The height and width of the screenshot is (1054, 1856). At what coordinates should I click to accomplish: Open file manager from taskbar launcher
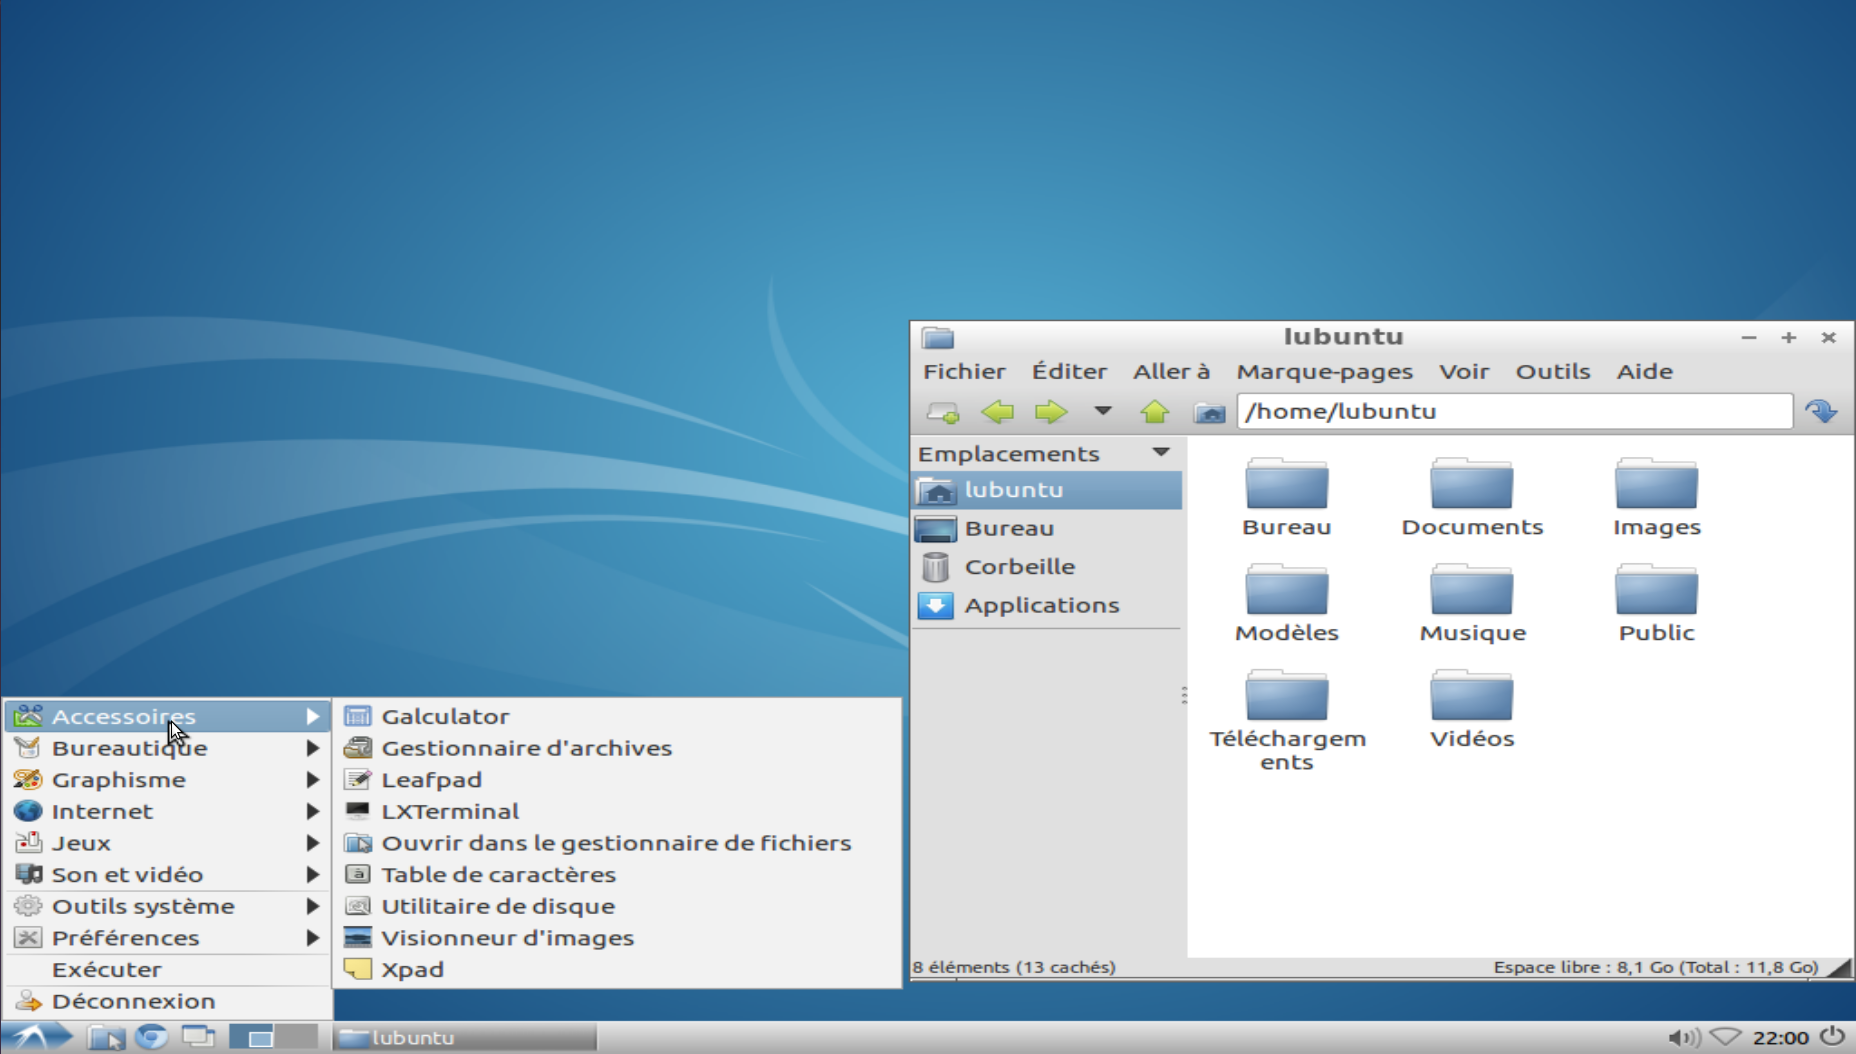point(105,1038)
